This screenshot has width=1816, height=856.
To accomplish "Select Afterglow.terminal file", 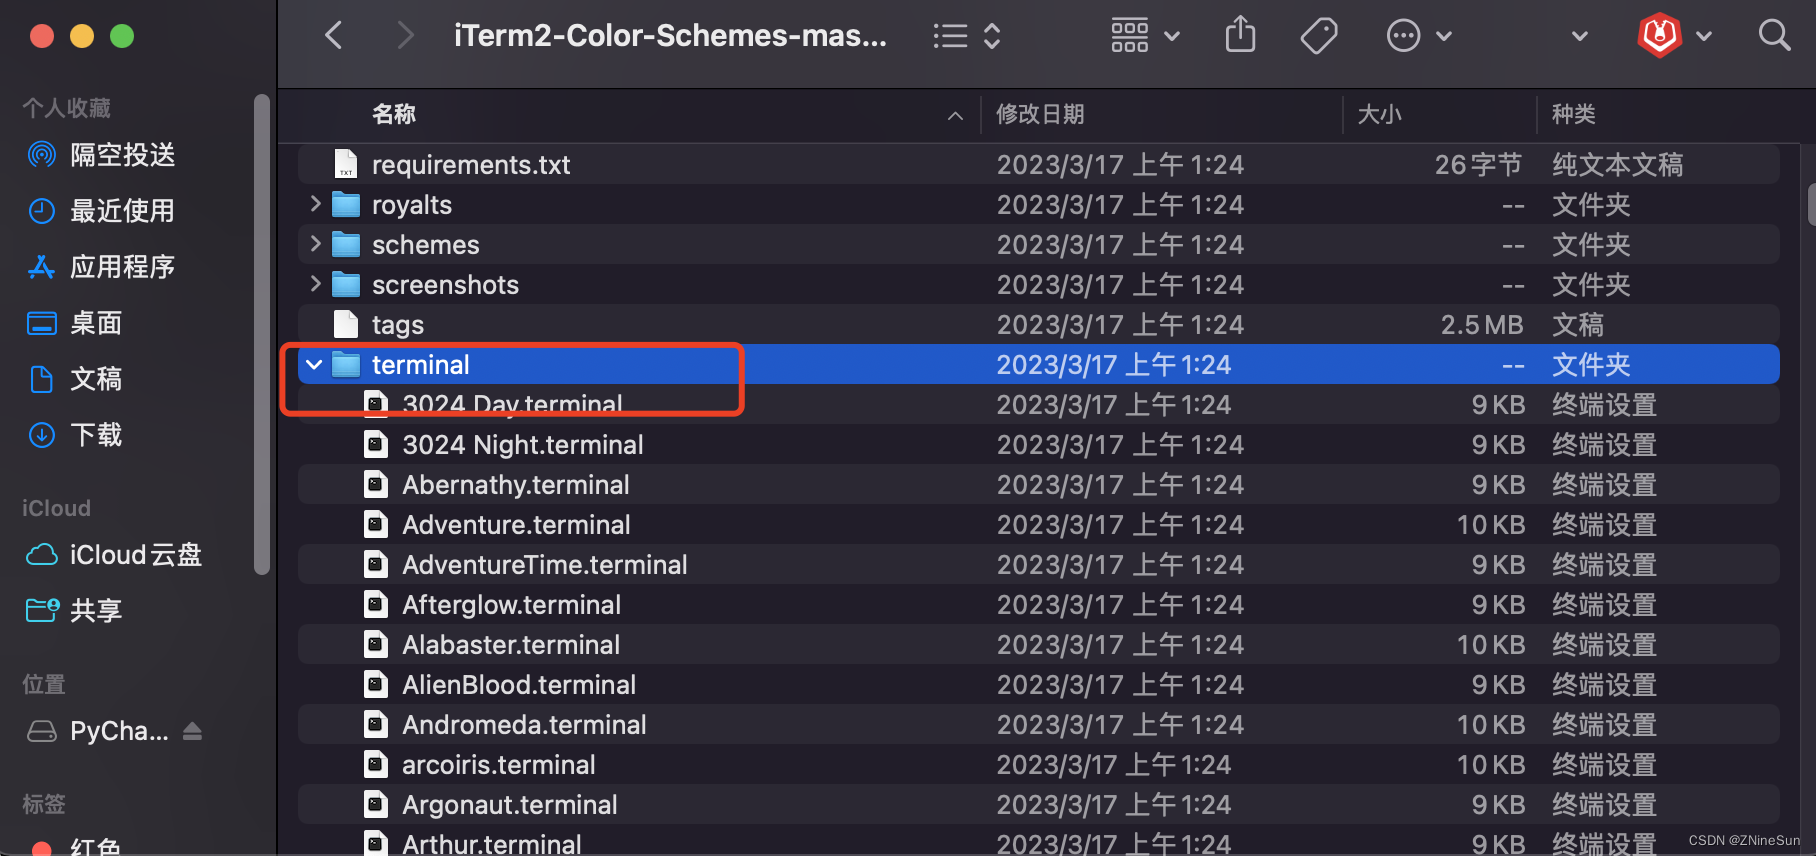I will 1038,604.
